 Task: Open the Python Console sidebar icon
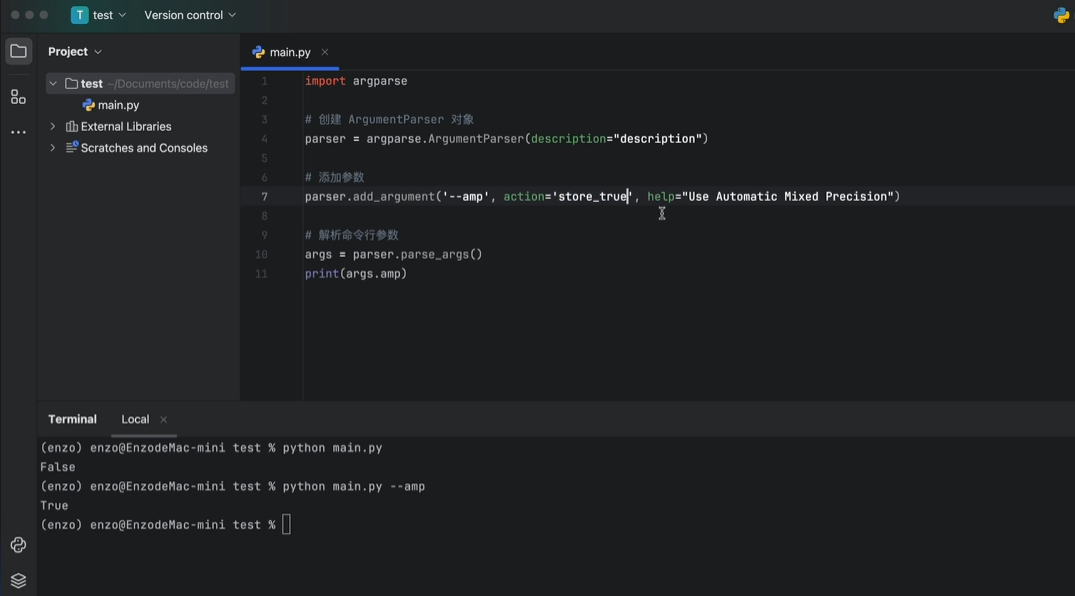click(x=19, y=545)
